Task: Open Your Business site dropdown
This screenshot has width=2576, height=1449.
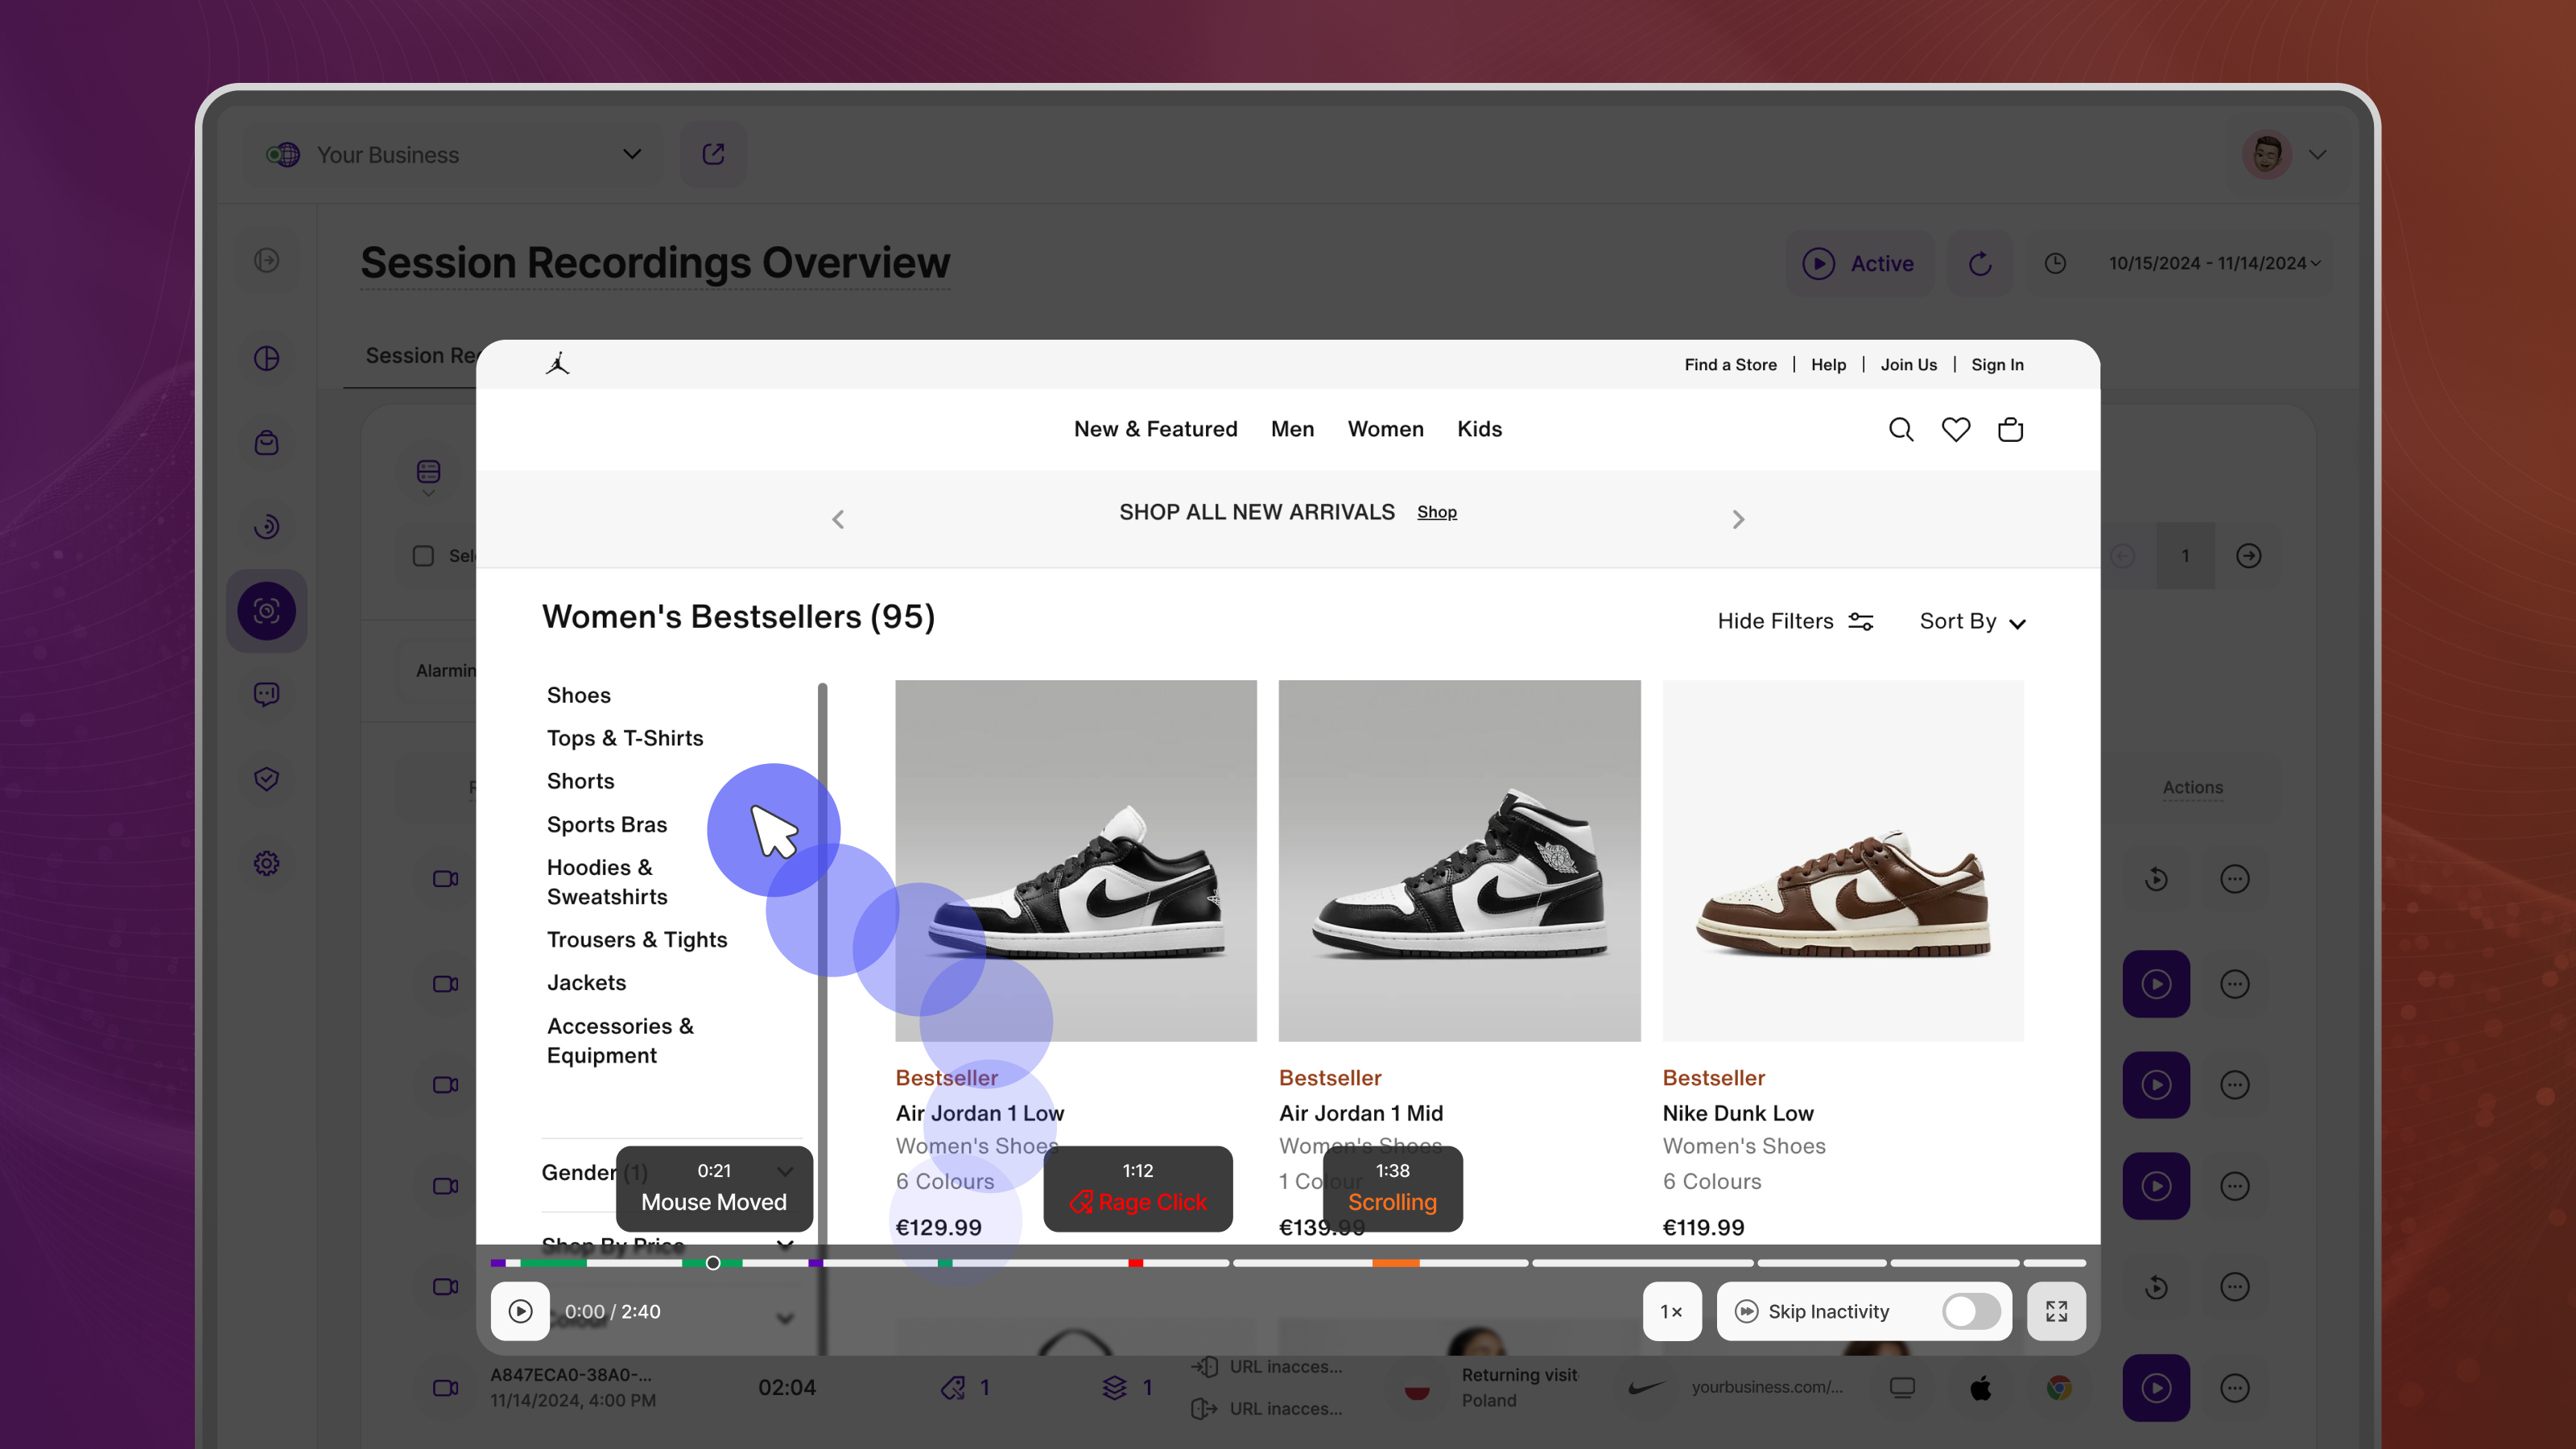Action: 453,154
